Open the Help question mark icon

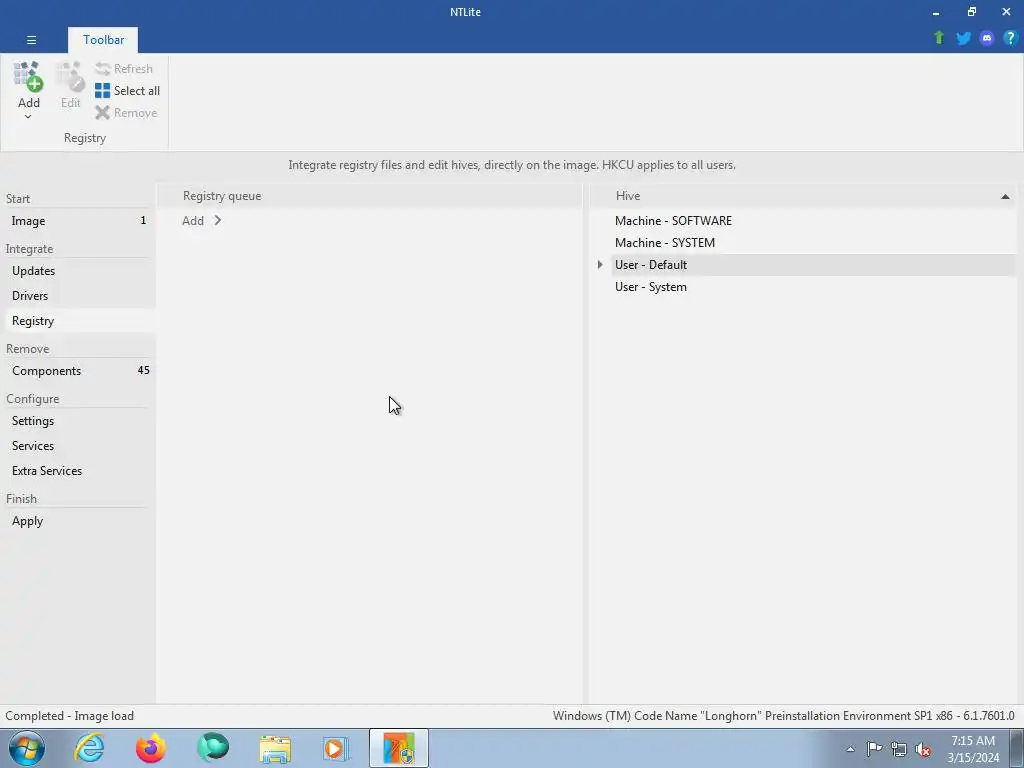1010,38
